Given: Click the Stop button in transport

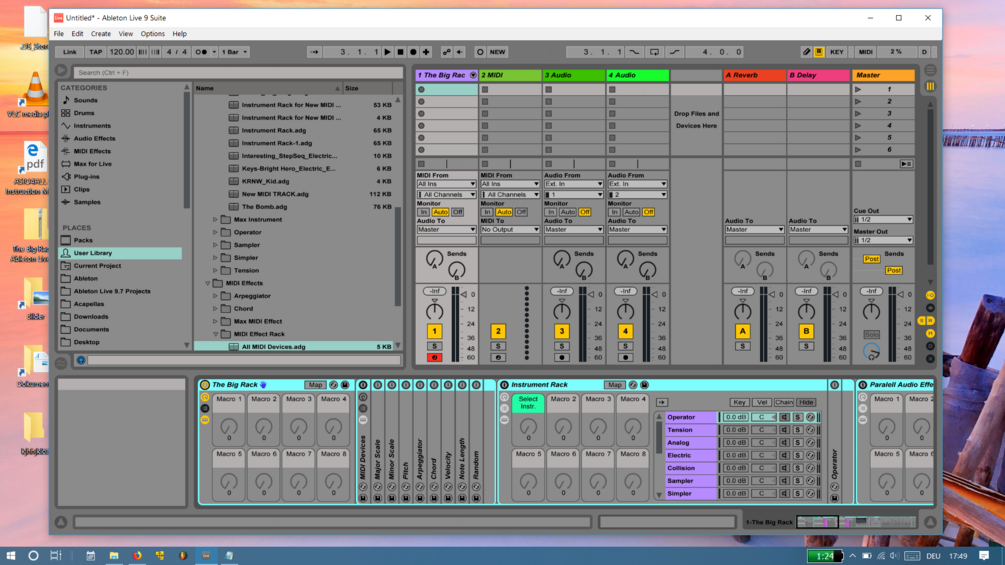Looking at the screenshot, I should pyautogui.click(x=401, y=52).
